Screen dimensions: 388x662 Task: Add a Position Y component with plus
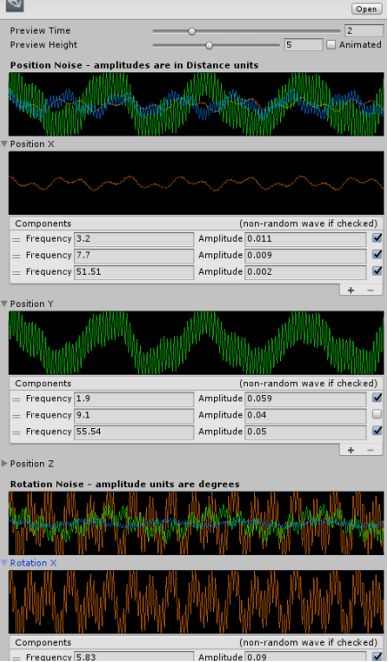pos(350,450)
